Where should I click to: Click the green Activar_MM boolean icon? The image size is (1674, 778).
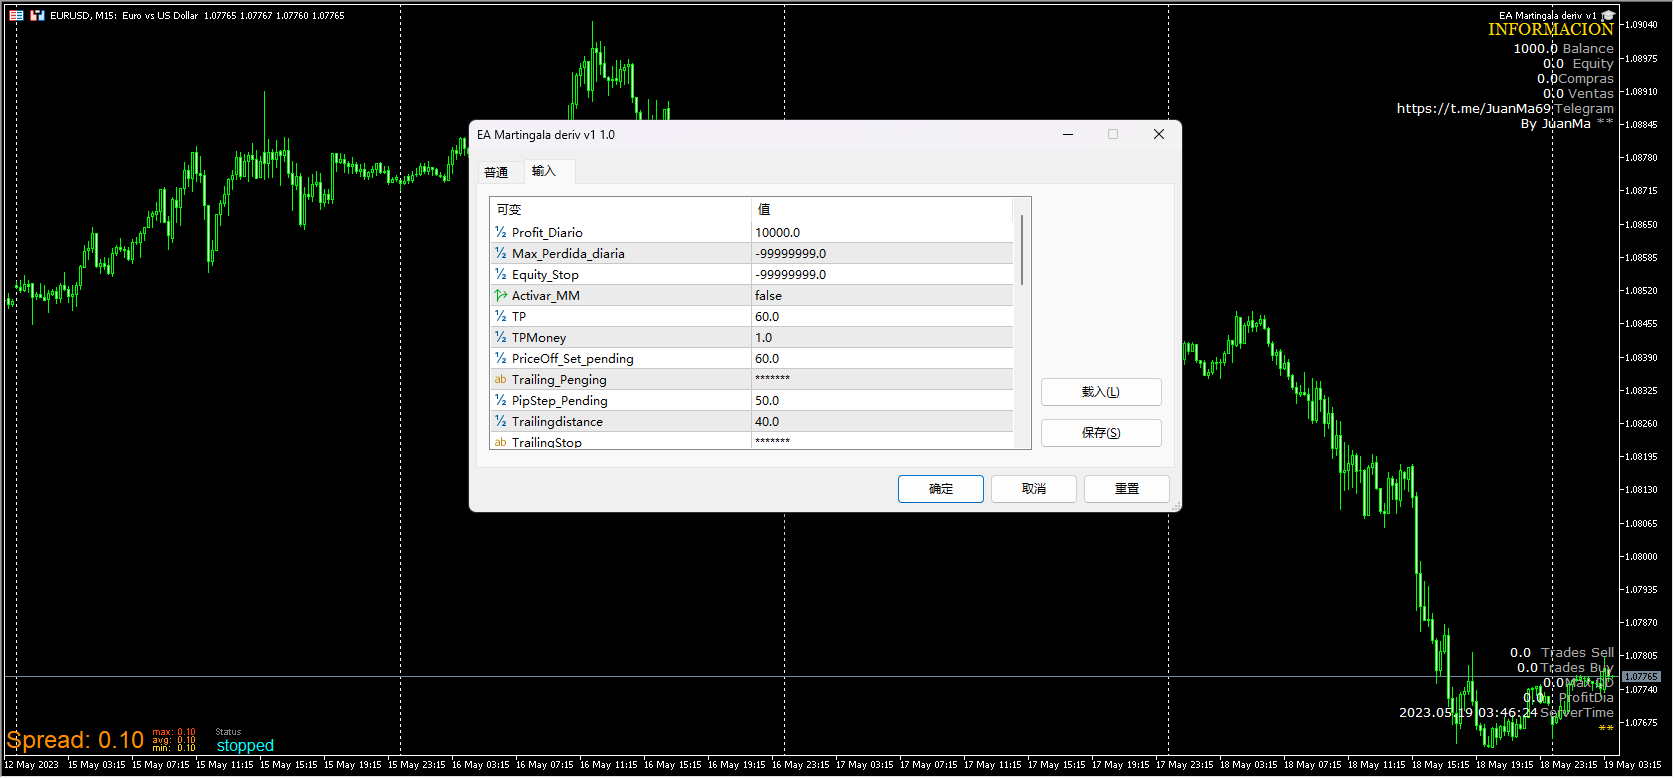500,296
